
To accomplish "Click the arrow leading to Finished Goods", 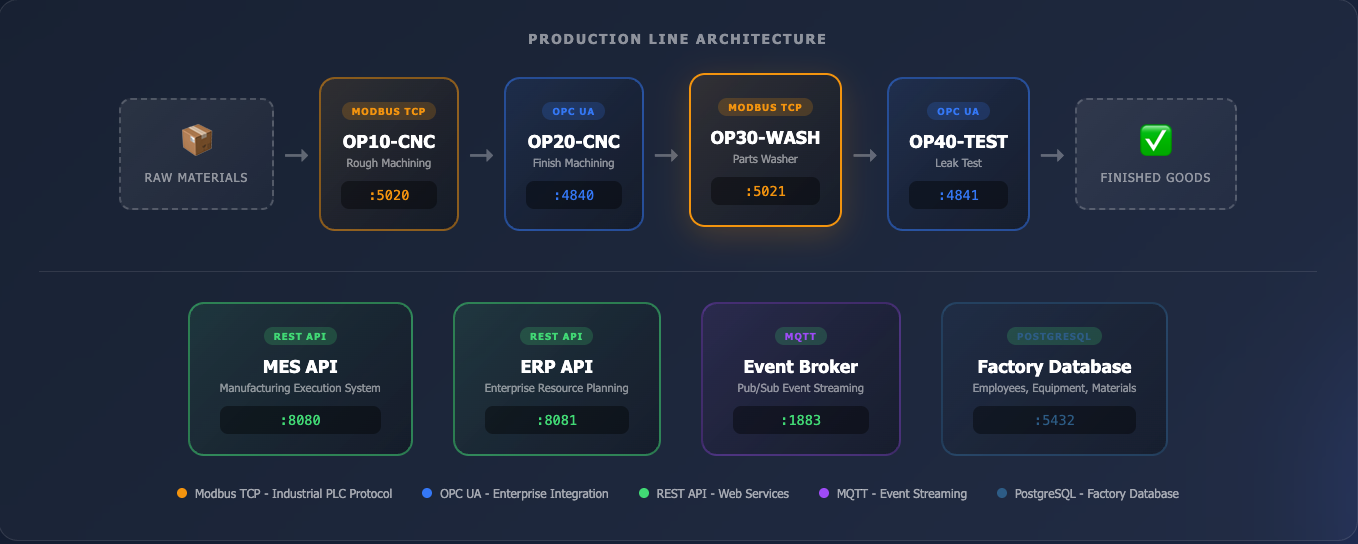I will click(x=1052, y=155).
